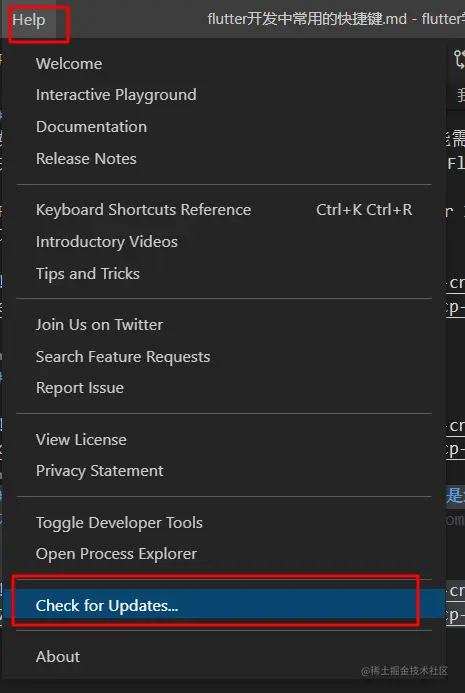Open Interactive Playground
The height and width of the screenshot is (693, 465).
(224, 95)
